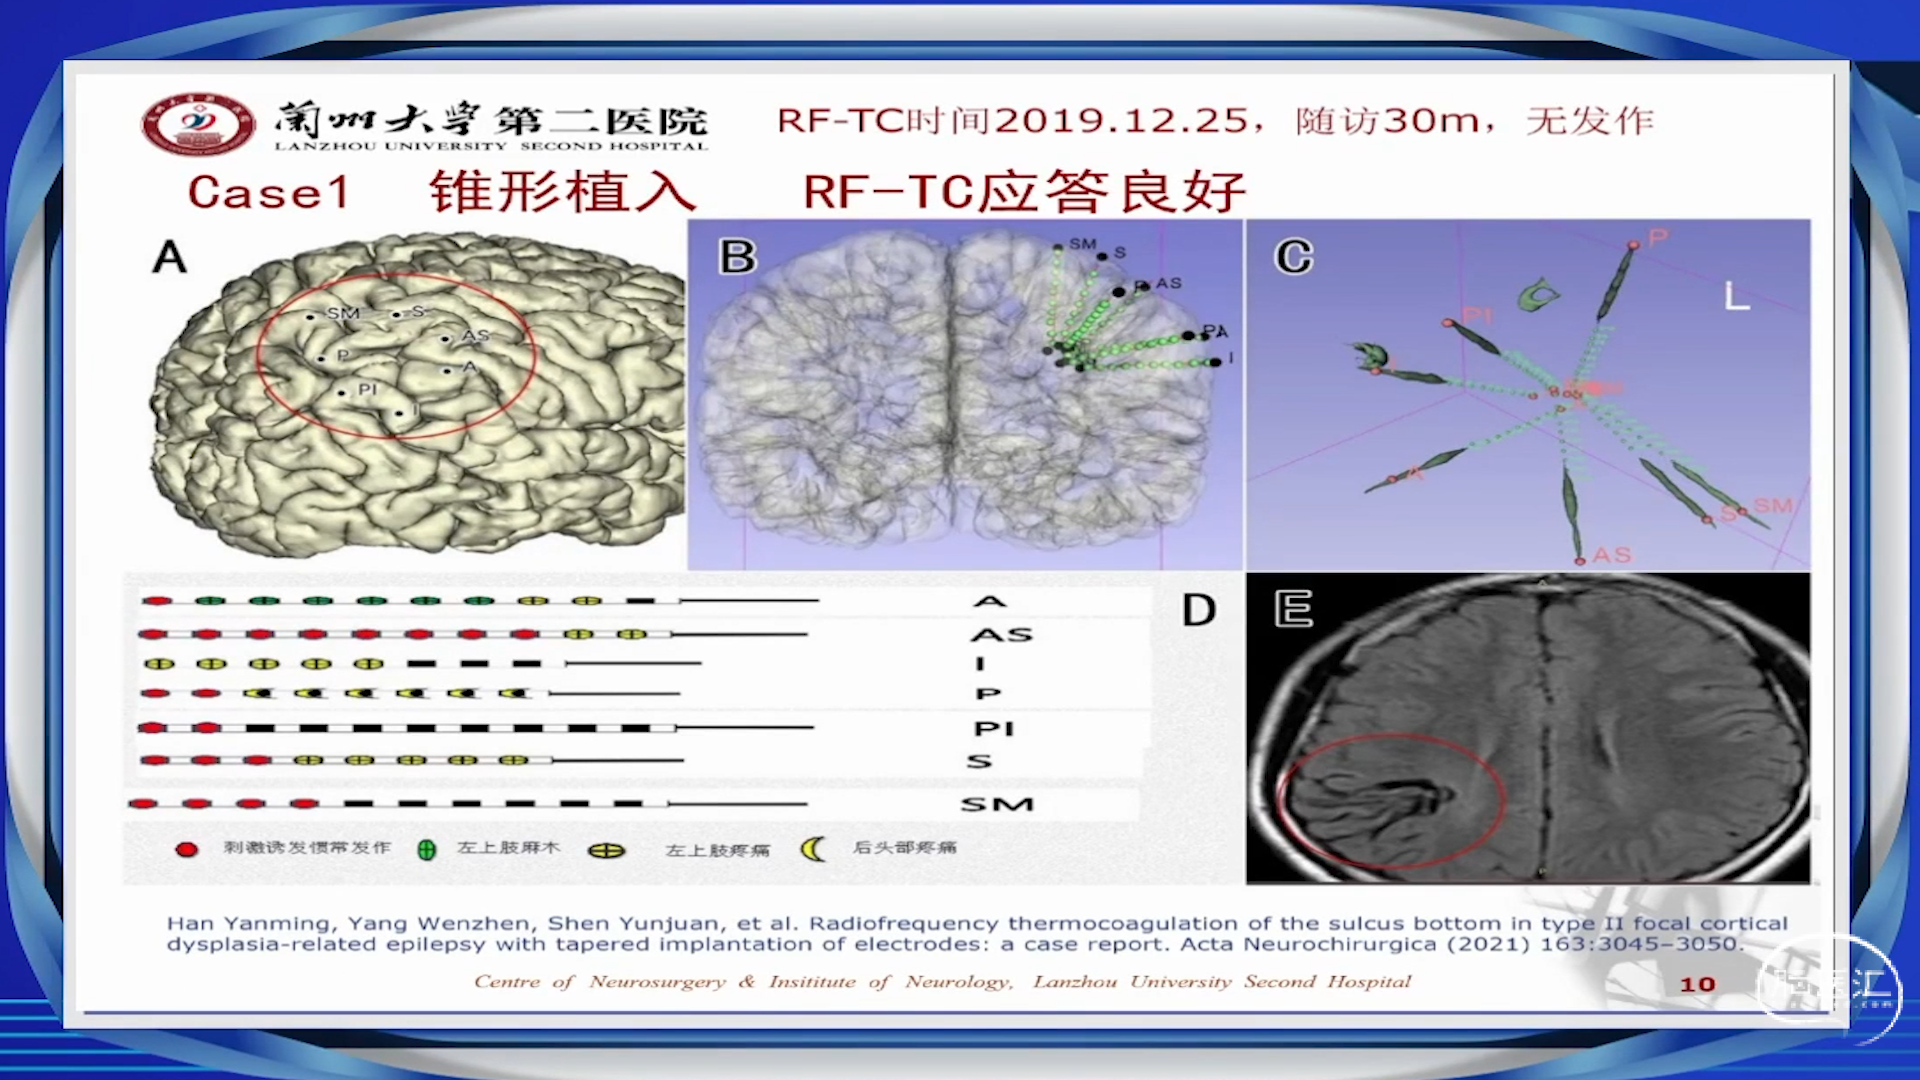Click panel letter C label
The image size is (1920, 1080).
[1293, 258]
